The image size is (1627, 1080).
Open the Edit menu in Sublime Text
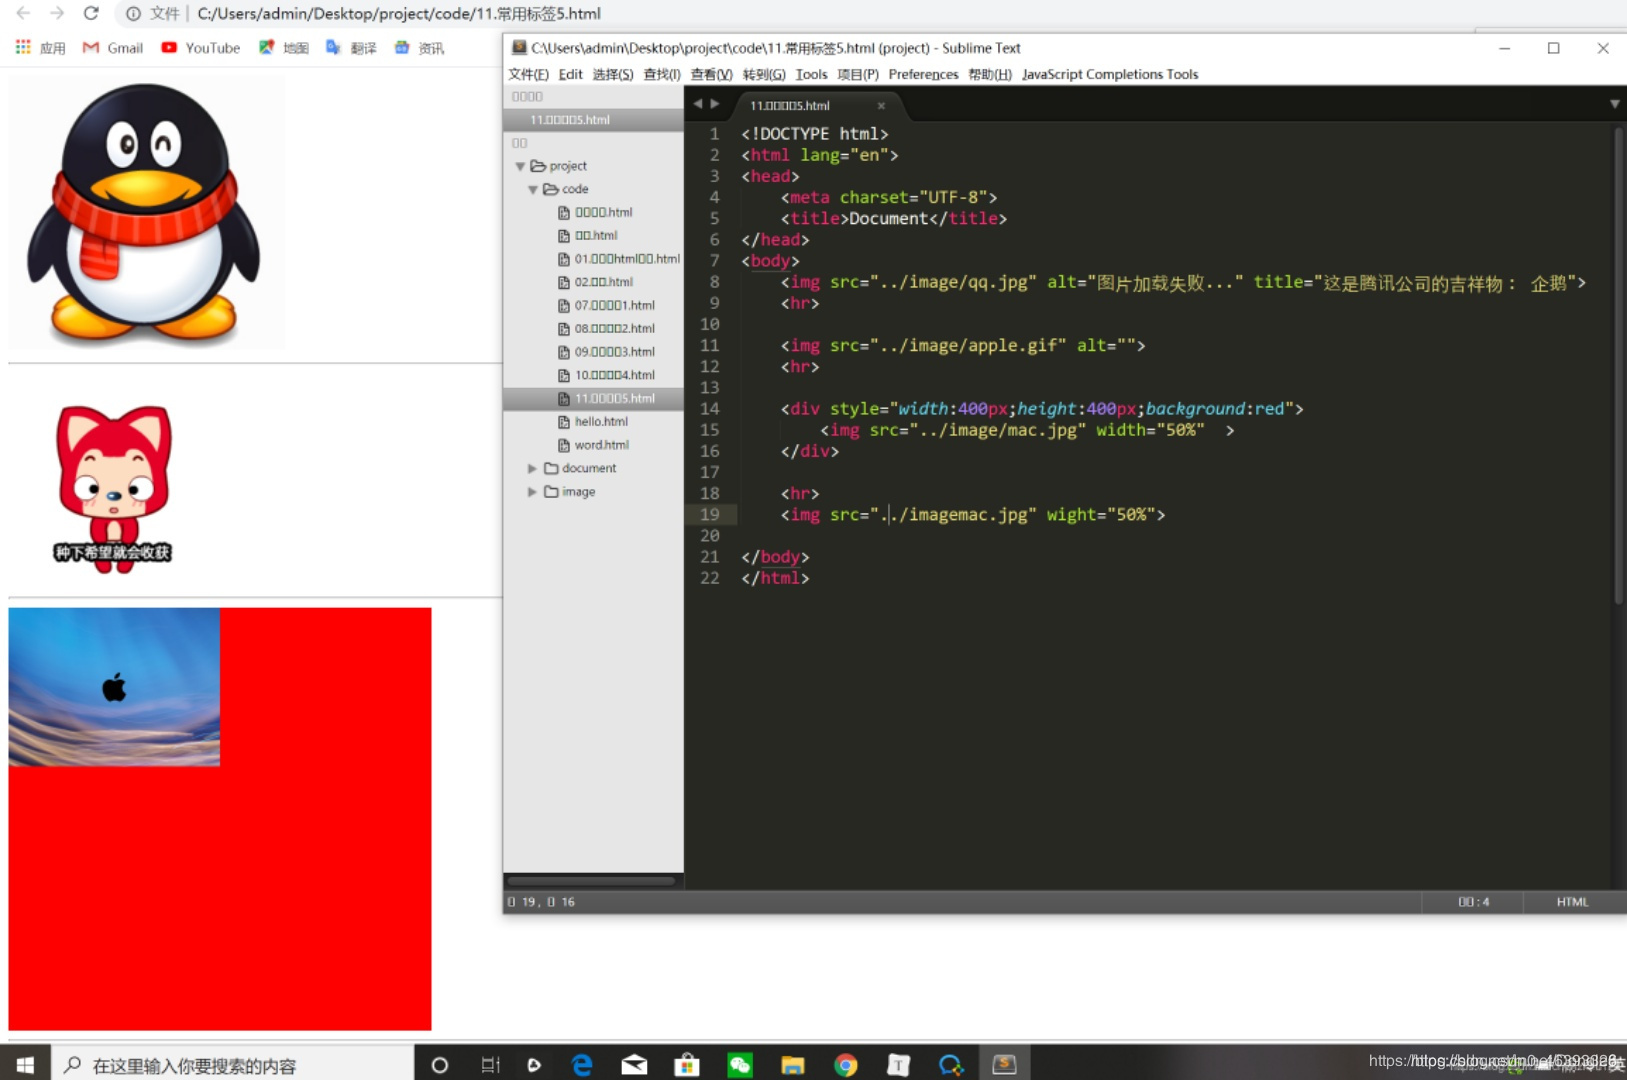point(570,74)
